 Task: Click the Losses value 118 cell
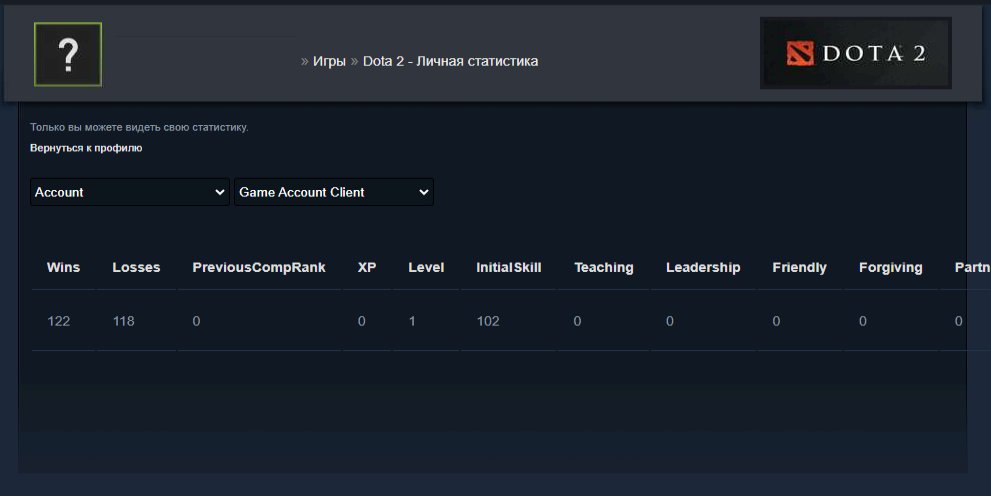[x=123, y=321]
